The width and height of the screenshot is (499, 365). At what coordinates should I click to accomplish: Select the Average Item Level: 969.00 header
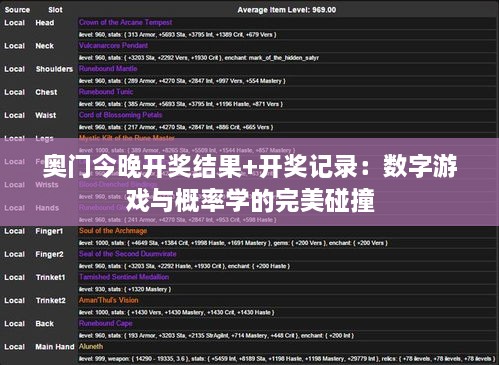[287, 10]
